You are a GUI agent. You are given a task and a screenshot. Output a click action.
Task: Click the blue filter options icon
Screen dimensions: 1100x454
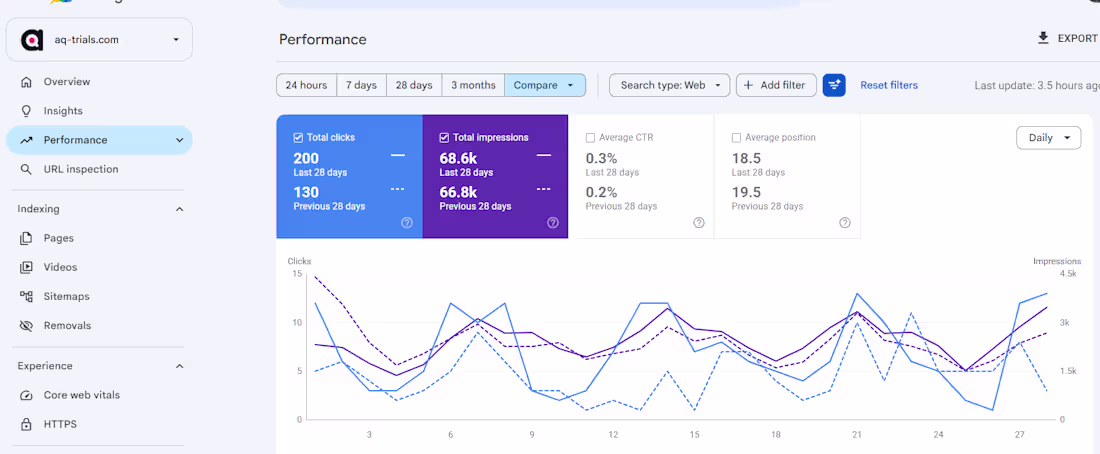(834, 85)
